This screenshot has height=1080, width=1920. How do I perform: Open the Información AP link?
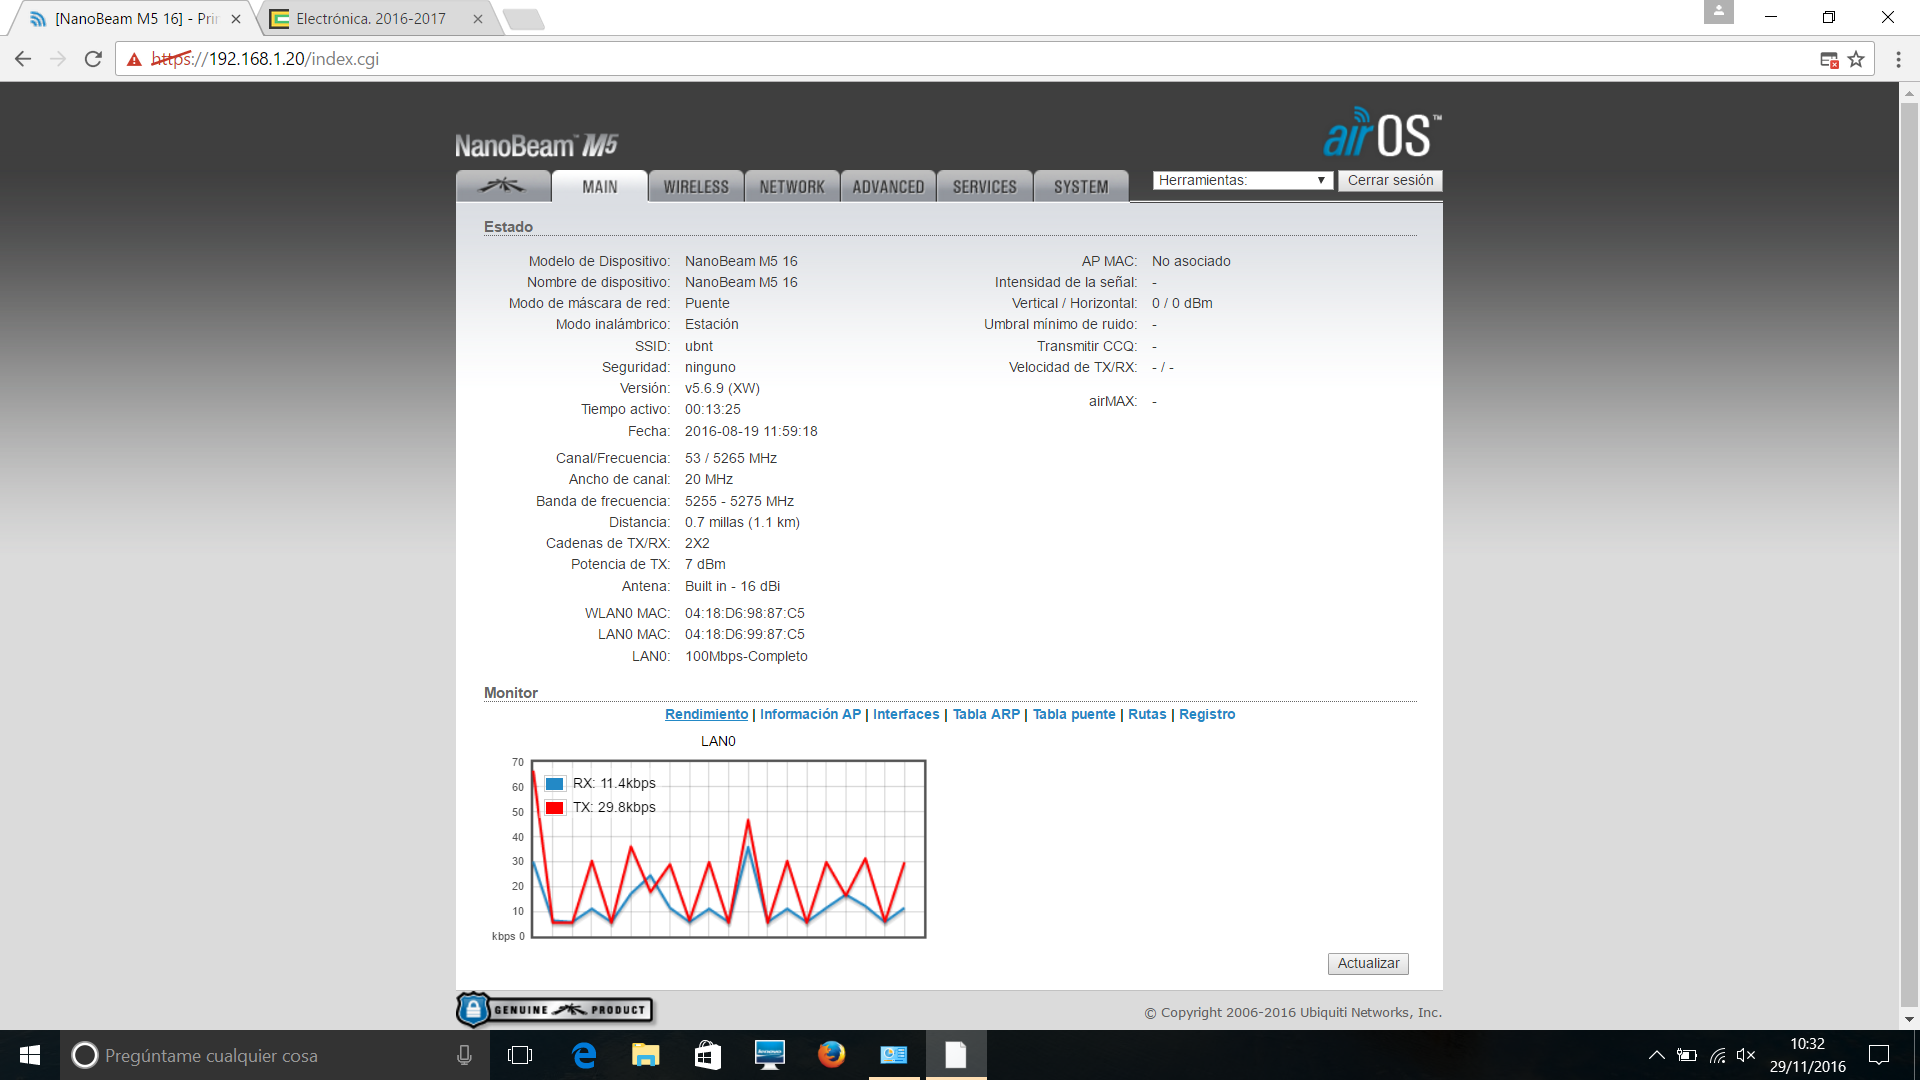tap(810, 714)
